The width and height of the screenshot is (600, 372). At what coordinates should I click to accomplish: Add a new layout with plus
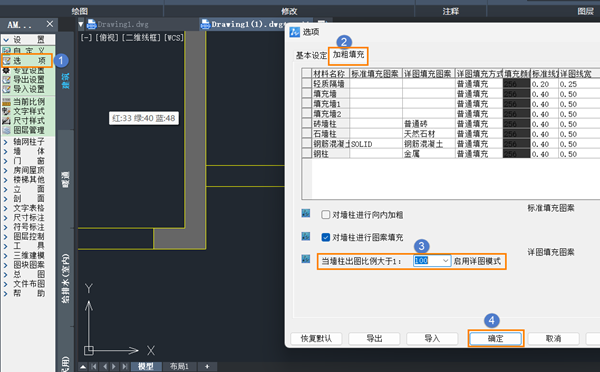point(207,367)
